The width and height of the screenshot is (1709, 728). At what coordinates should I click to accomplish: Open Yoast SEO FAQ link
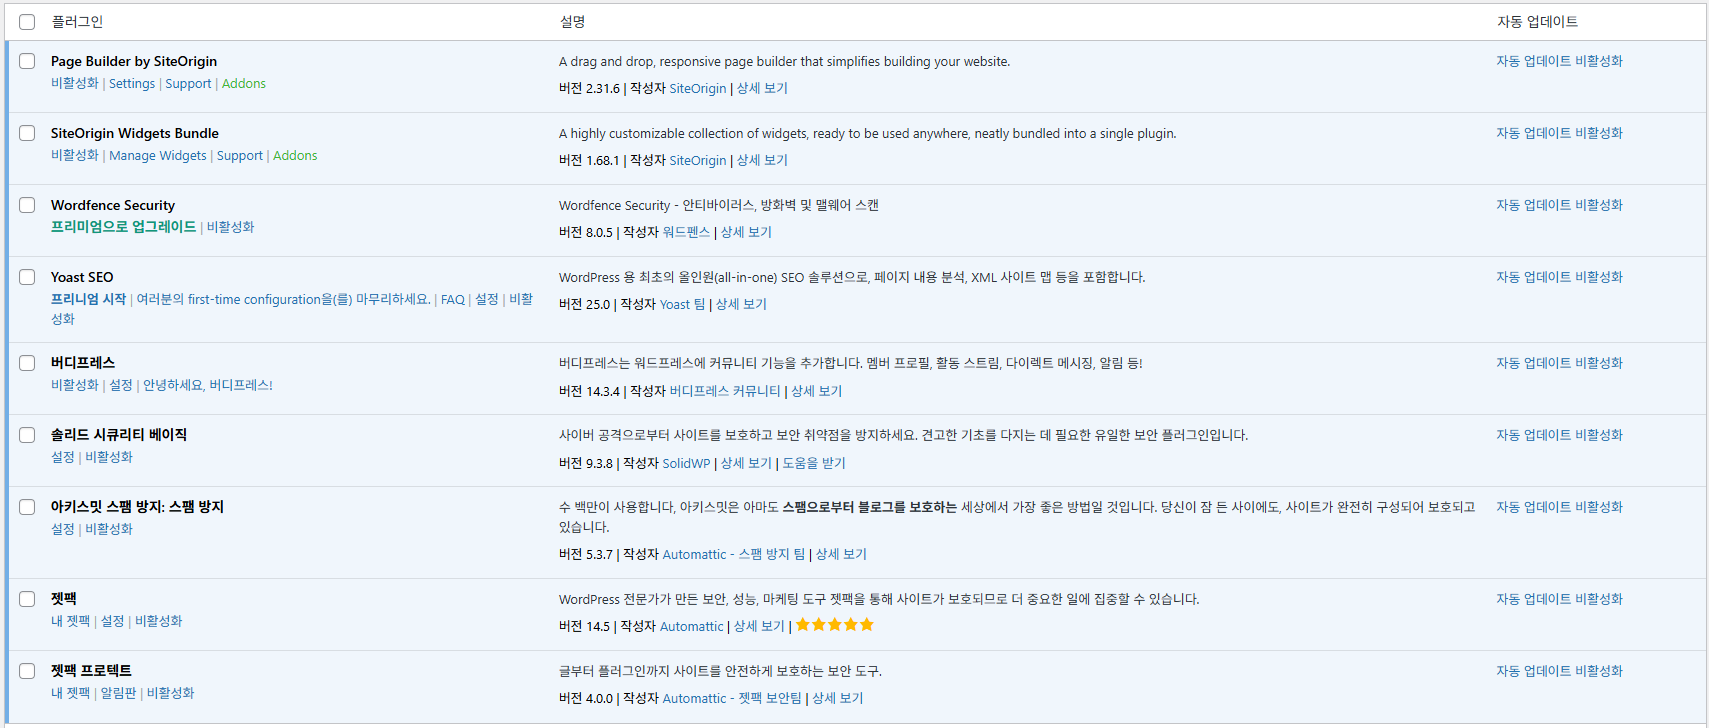[x=453, y=299]
